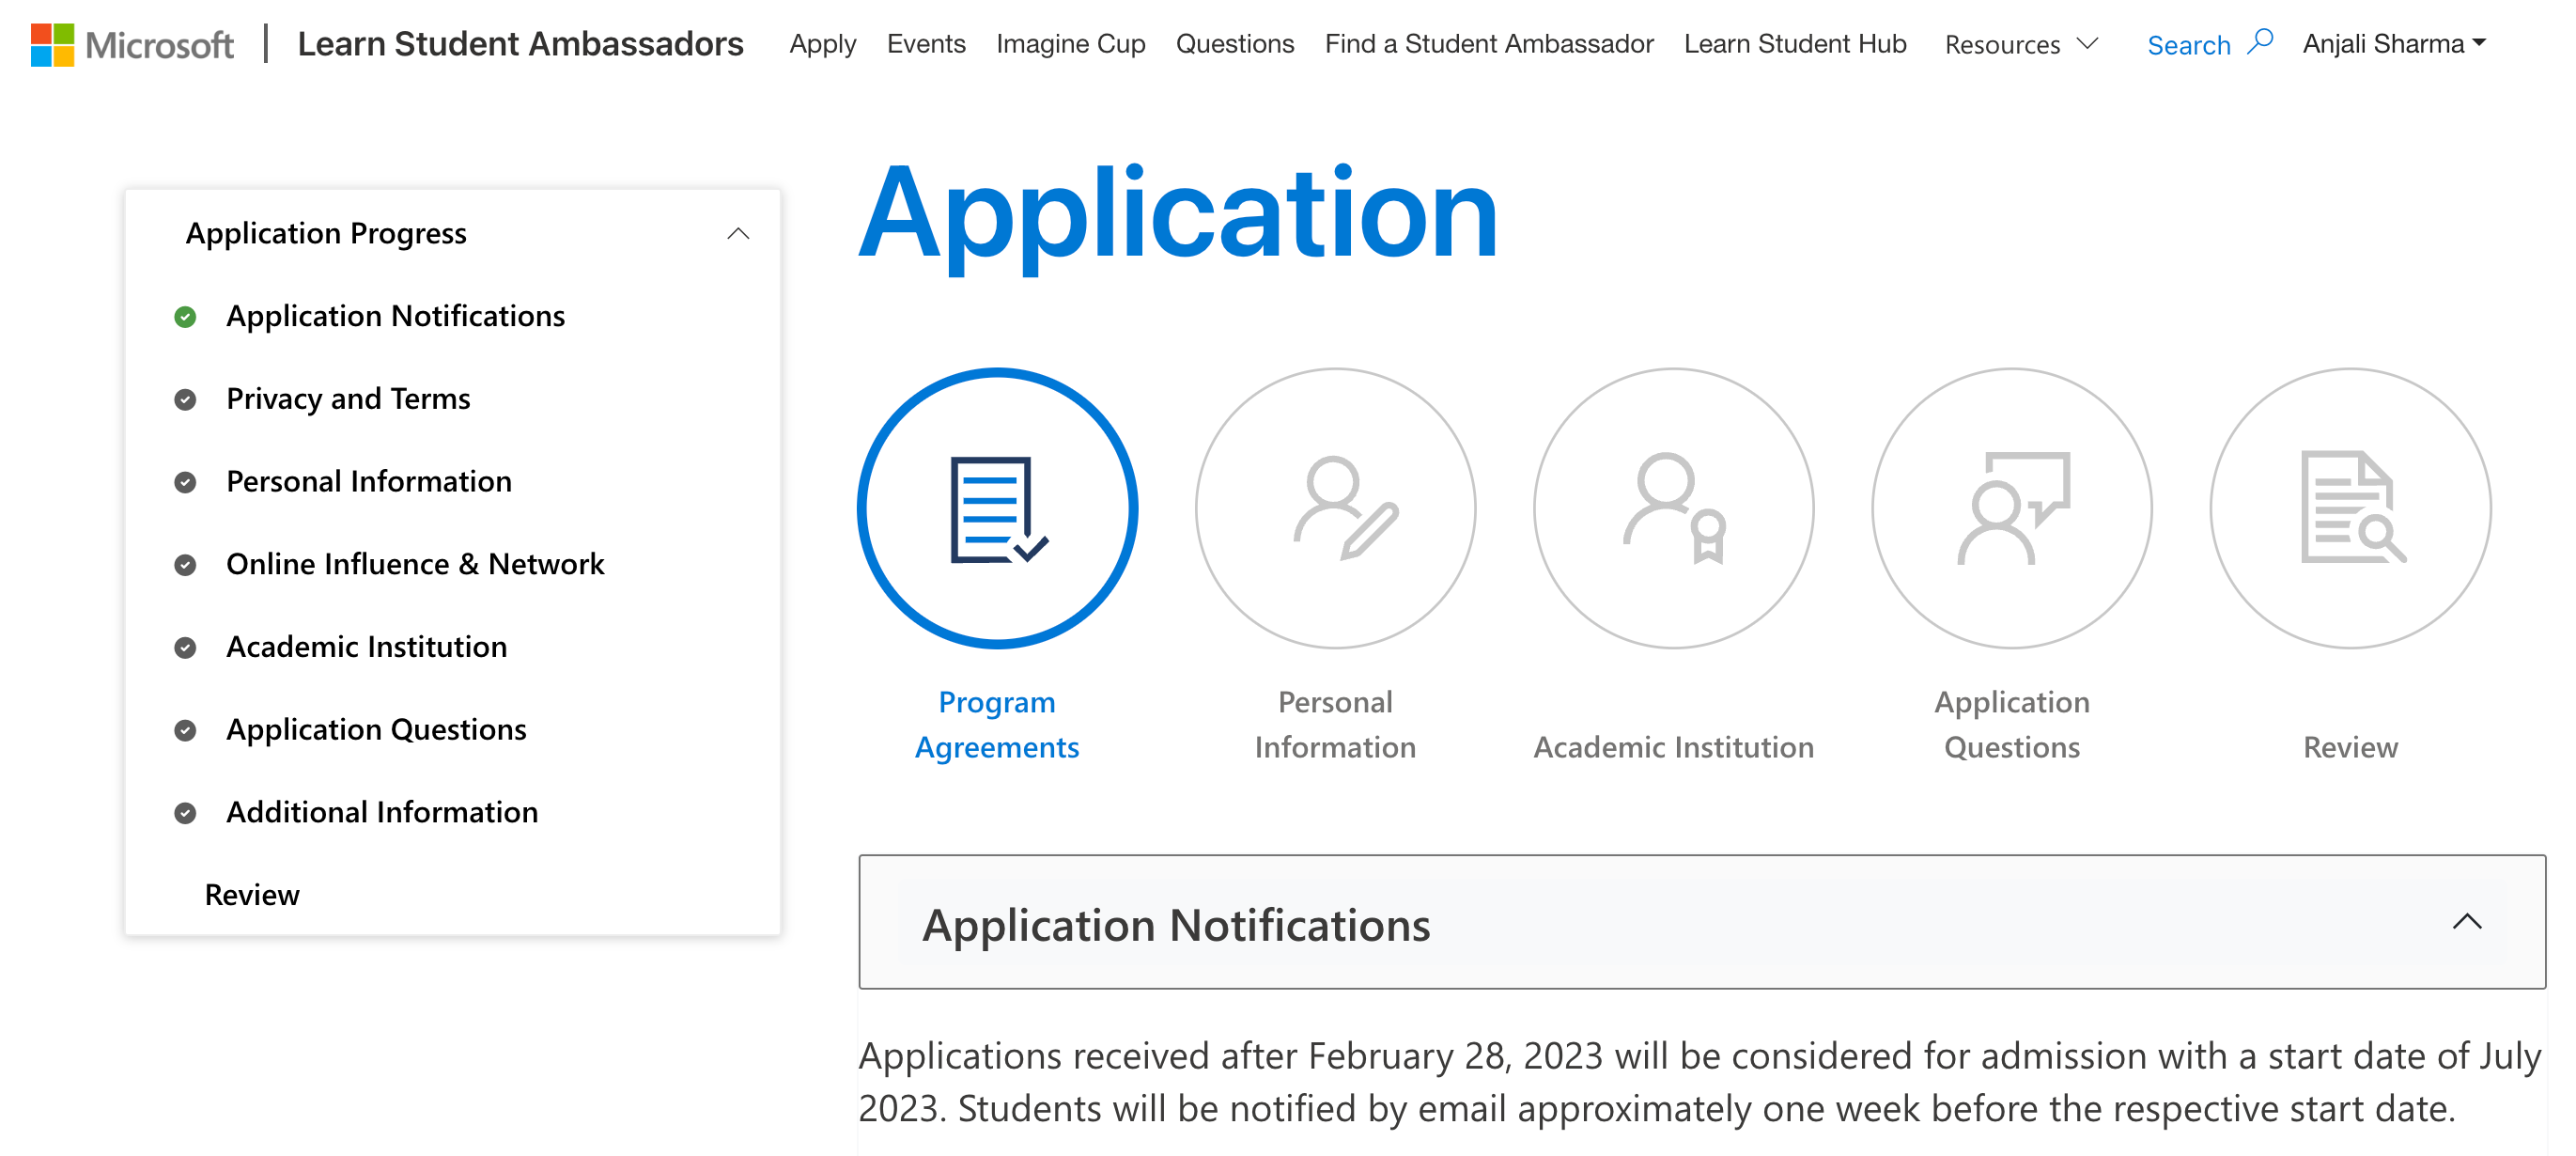Screen dimensions: 2576x1156
Task: Click check mark beside Online Influence & Network
Action: click(x=185, y=565)
